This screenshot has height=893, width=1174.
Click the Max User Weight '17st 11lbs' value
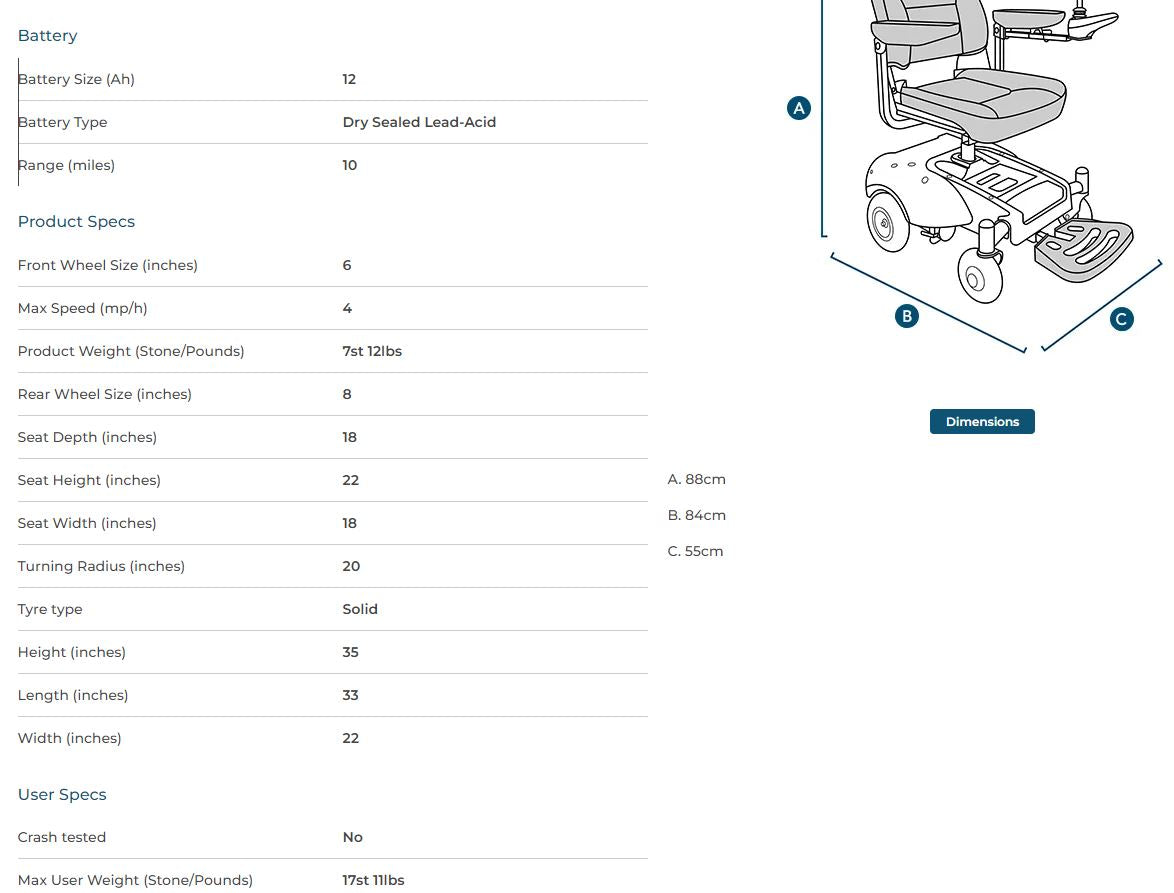[373, 881]
